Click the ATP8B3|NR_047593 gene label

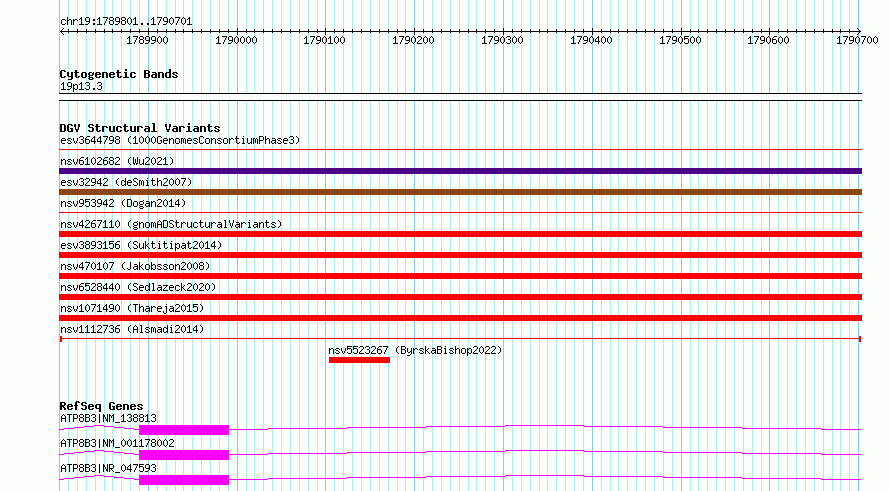pos(108,468)
